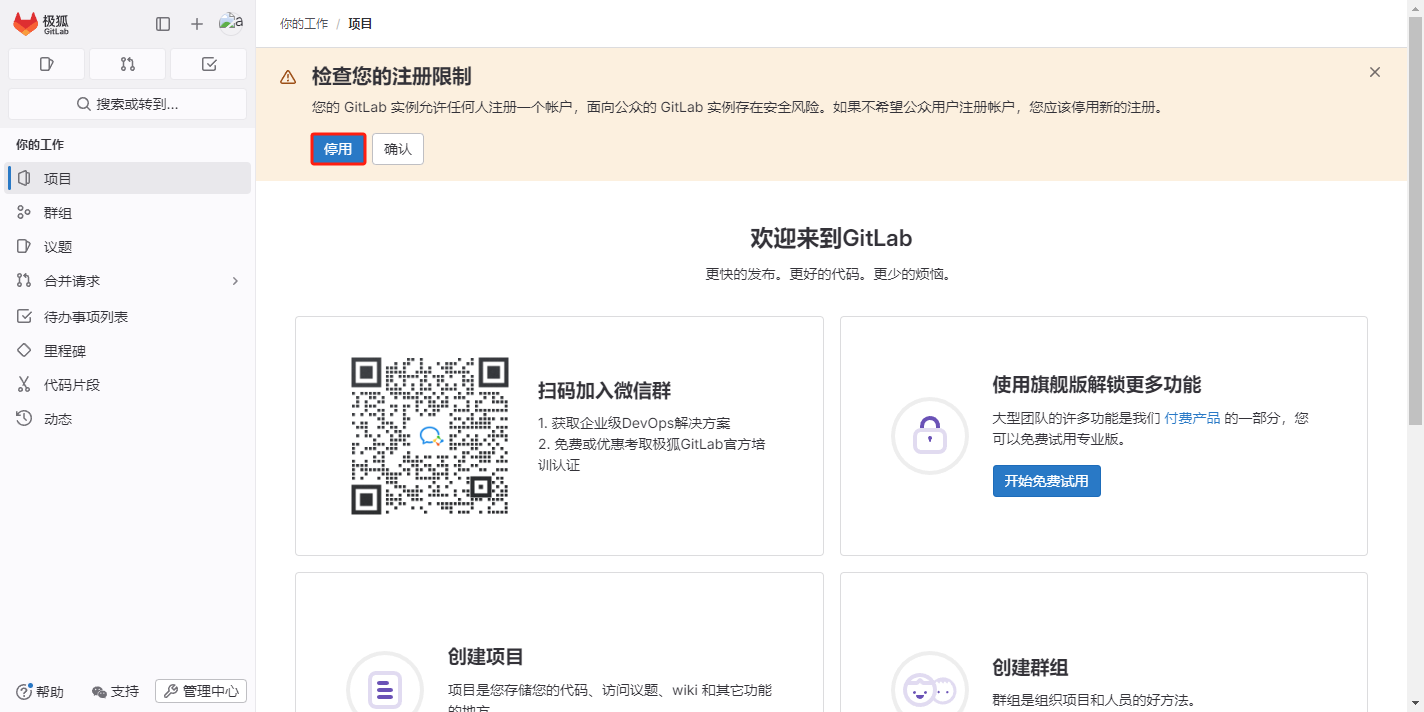Collapse the sidebar with the panel icon
The width and height of the screenshot is (1424, 712).
pyautogui.click(x=162, y=23)
